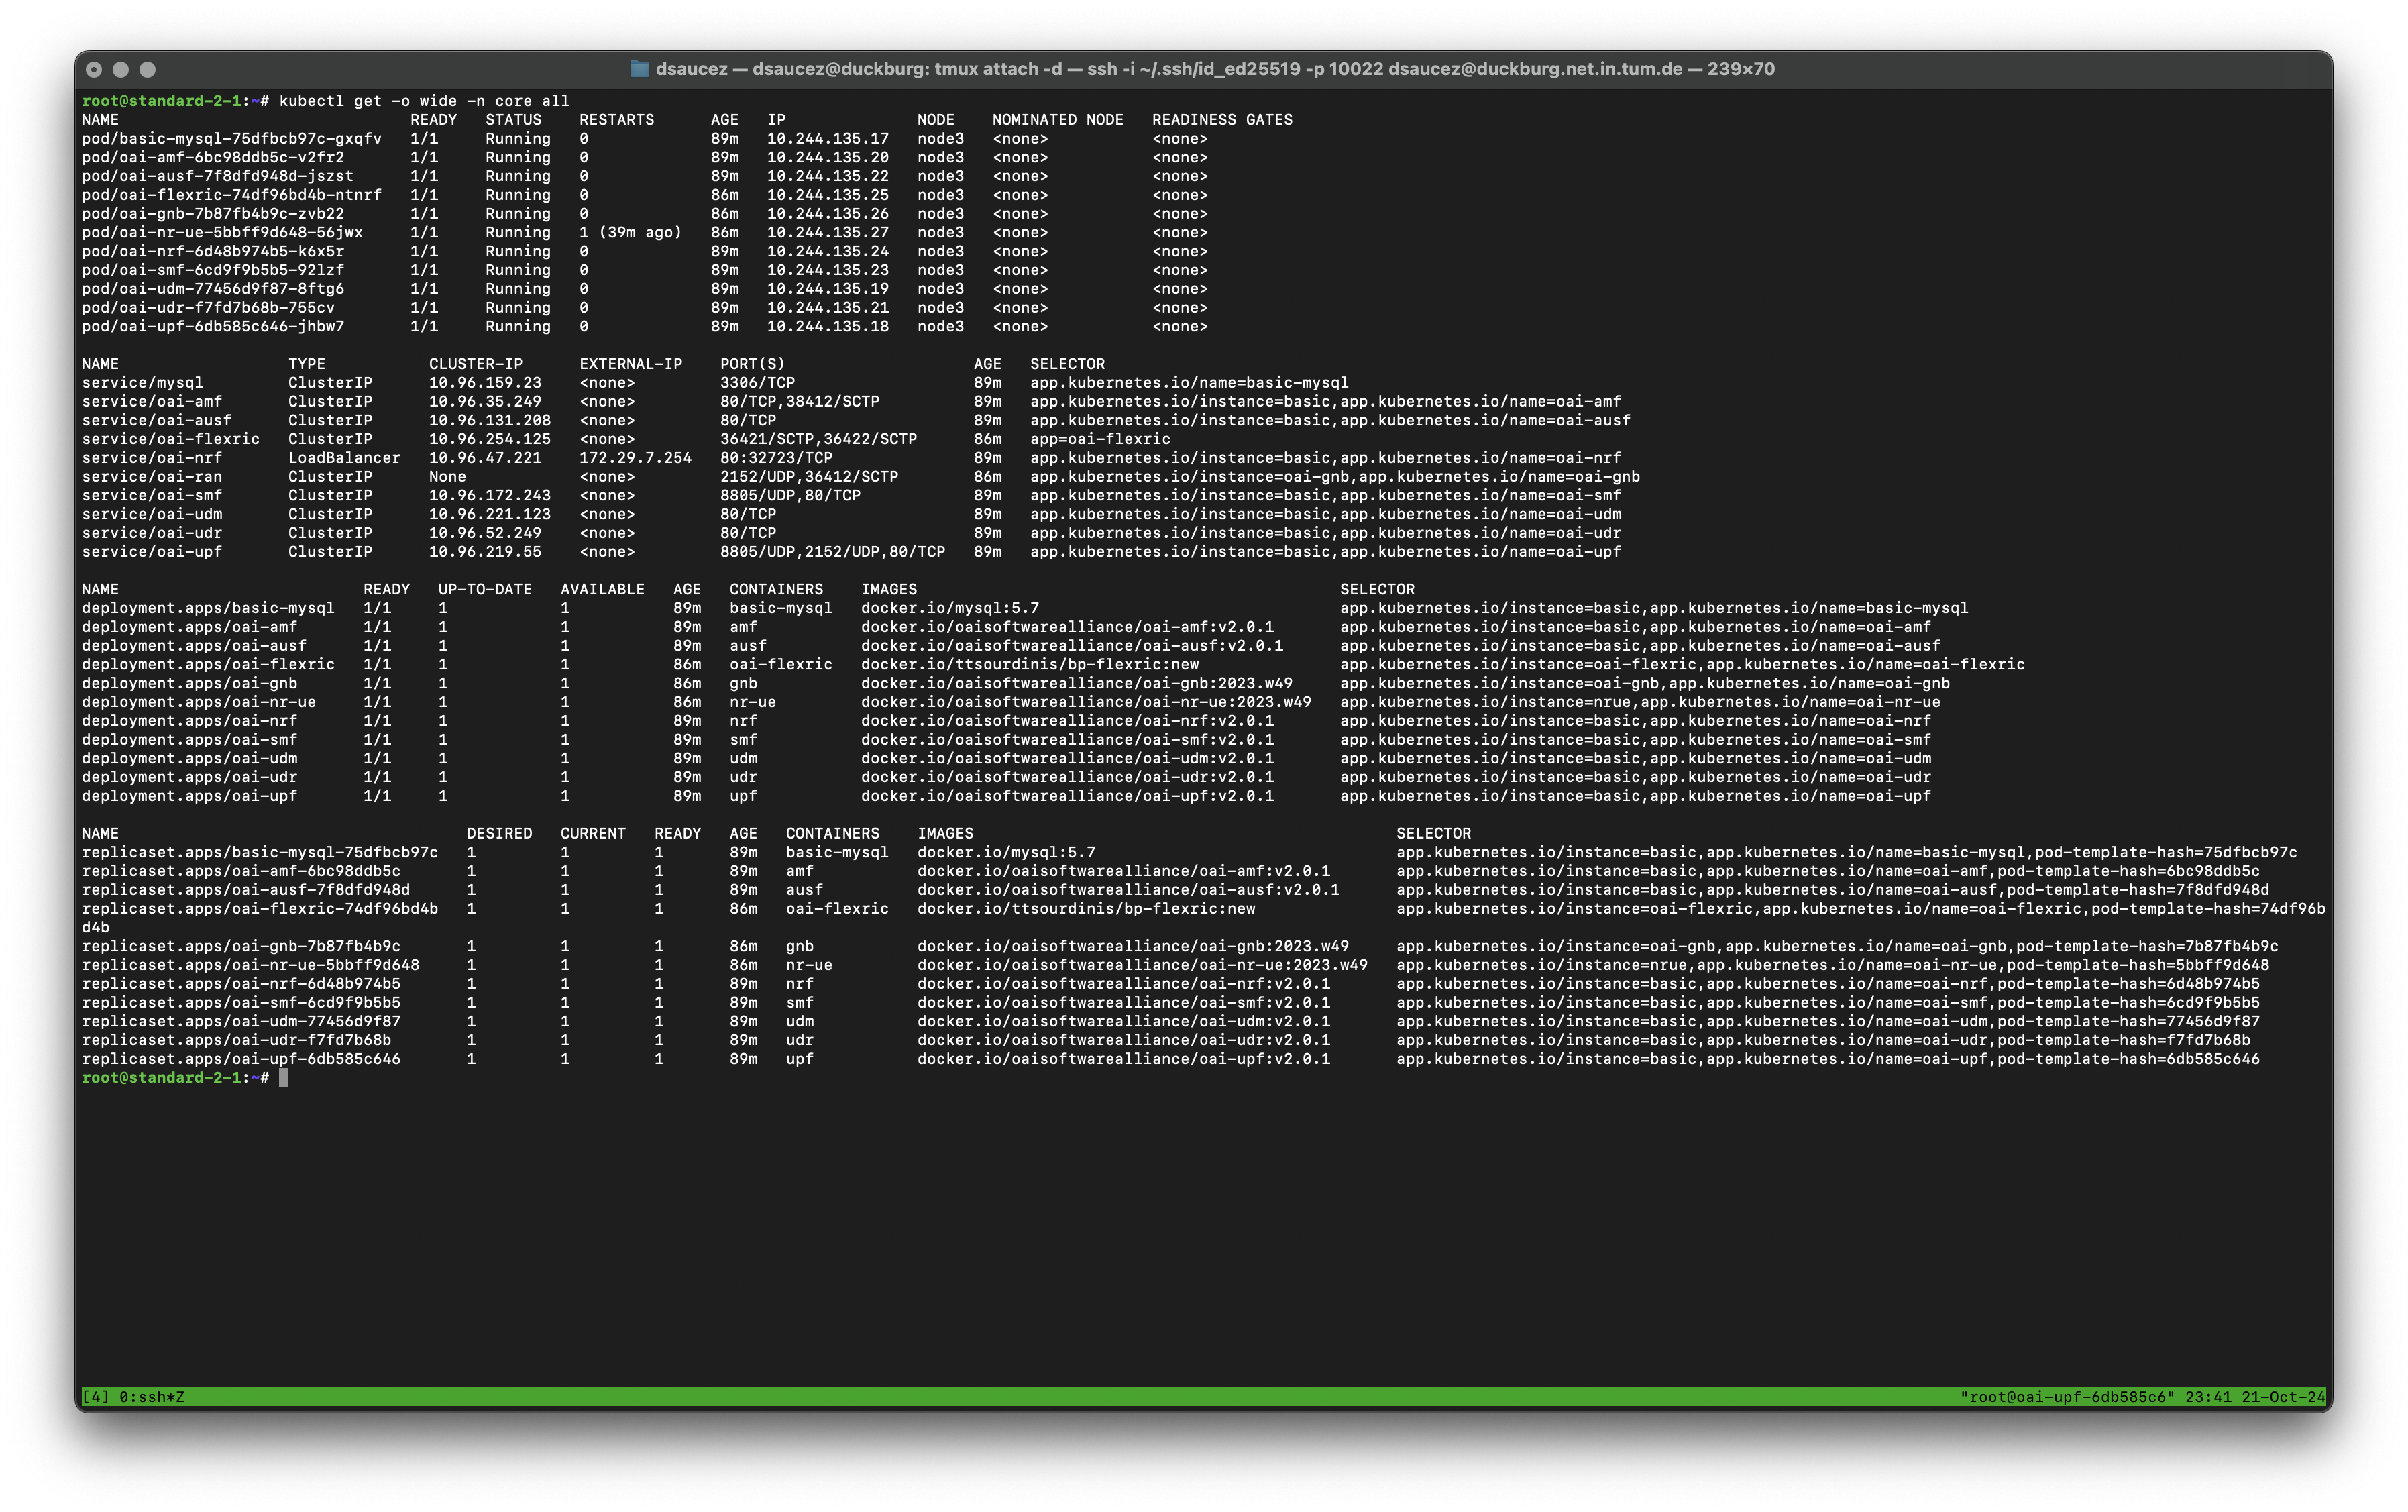
Task: Select replicaset.apps/oai-udr-f7fd7b68b name
Action: point(237,1040)
